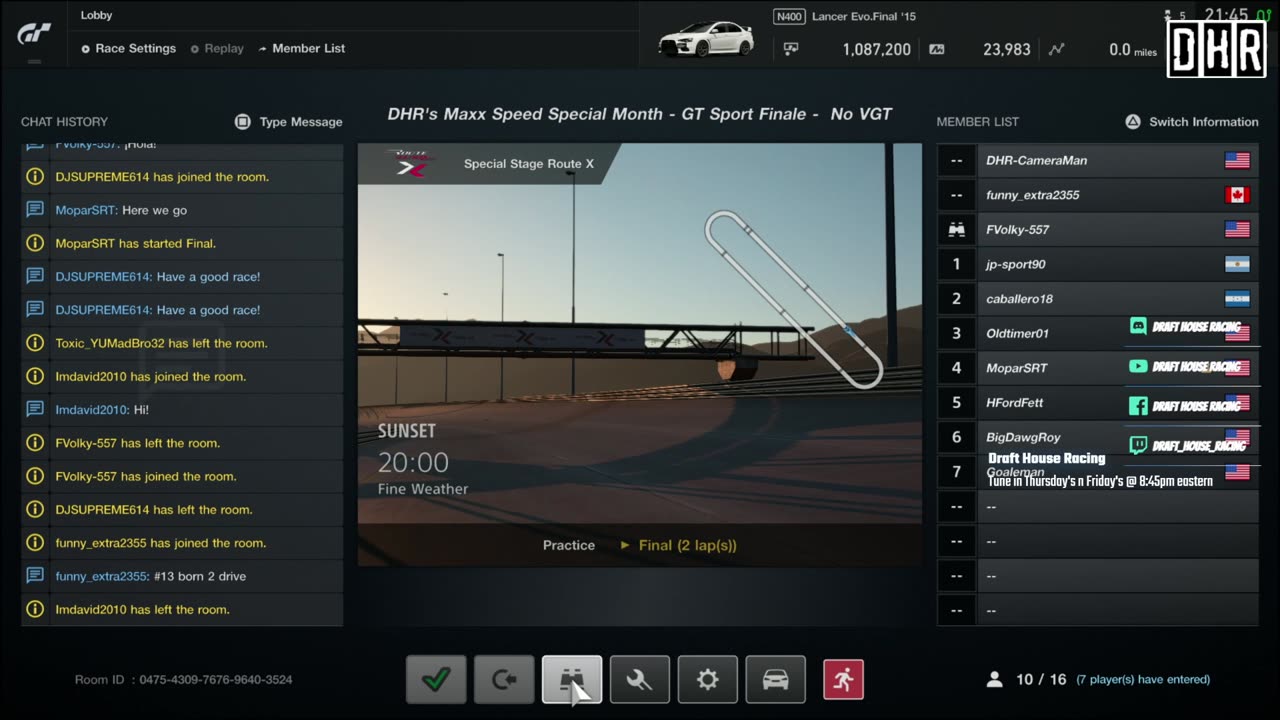This screenshot has width=1280, height=720.
Task: Click the Twitch Draft_House_Racing icon
Action: [x=1138, y=445]
